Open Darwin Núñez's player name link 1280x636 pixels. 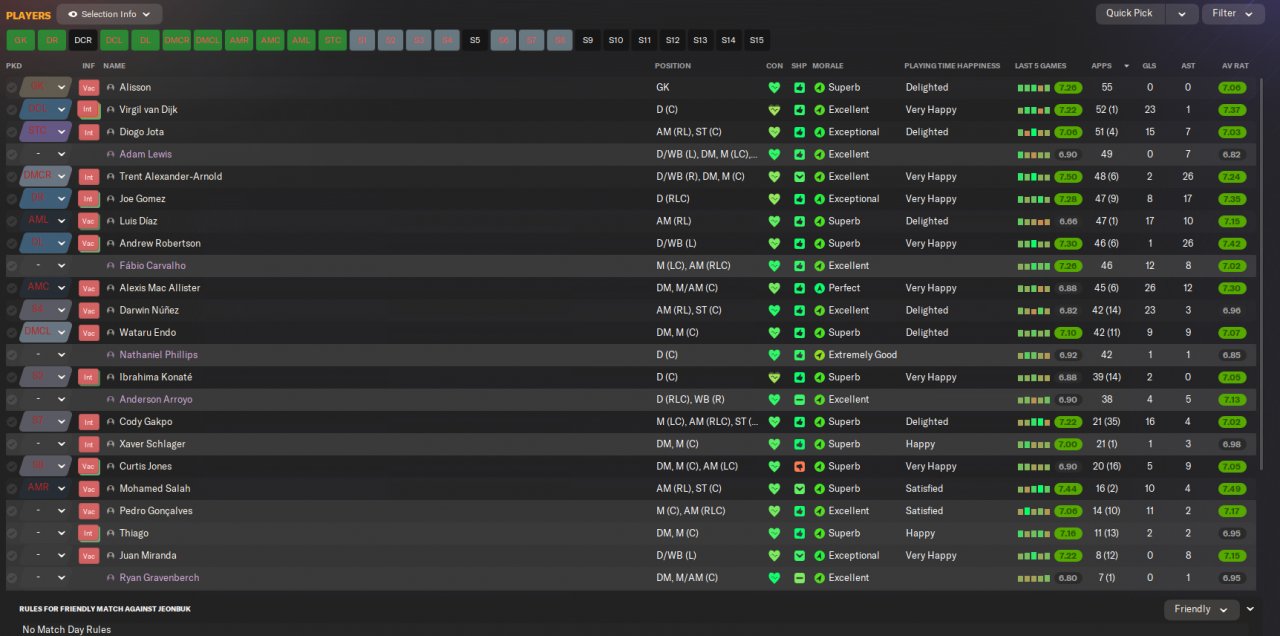click(149, 311)
